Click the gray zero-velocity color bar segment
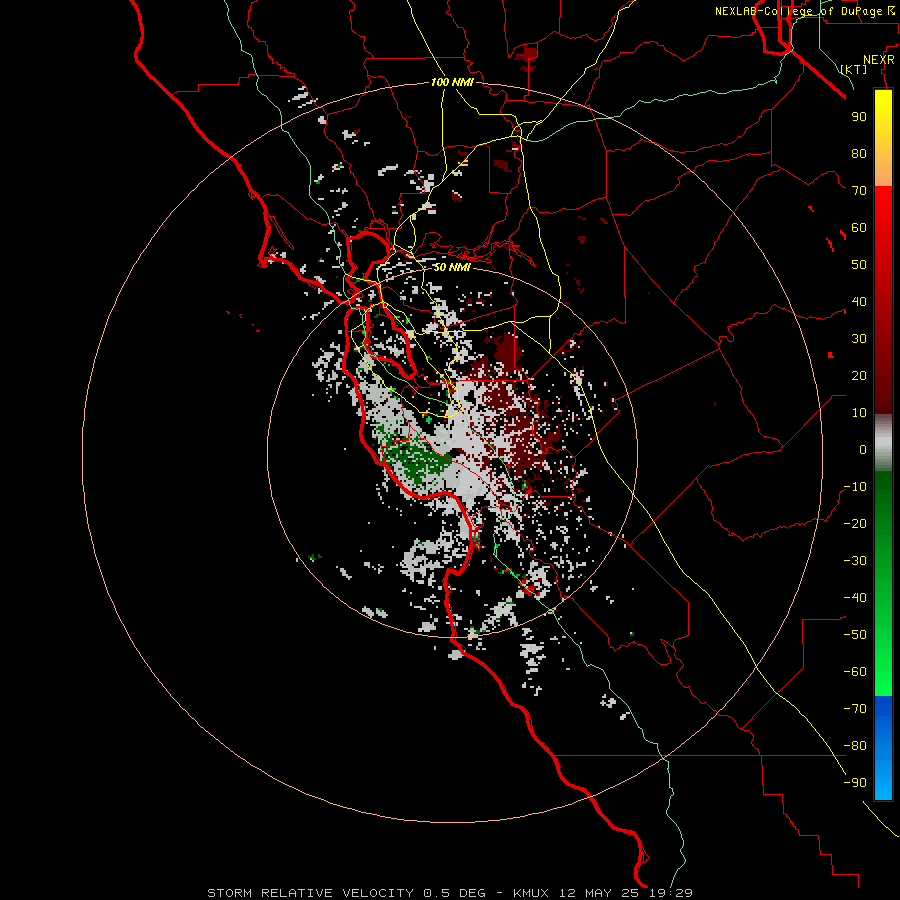This screenshot has height=900, width=900. click(883, 443)
